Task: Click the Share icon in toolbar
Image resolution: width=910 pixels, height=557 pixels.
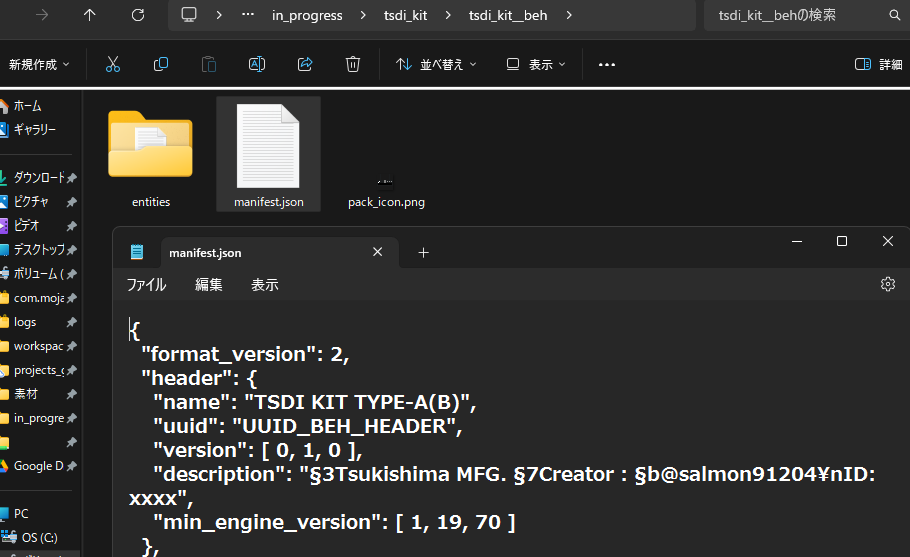Action: pyautogui.click(x=305, y=64)
